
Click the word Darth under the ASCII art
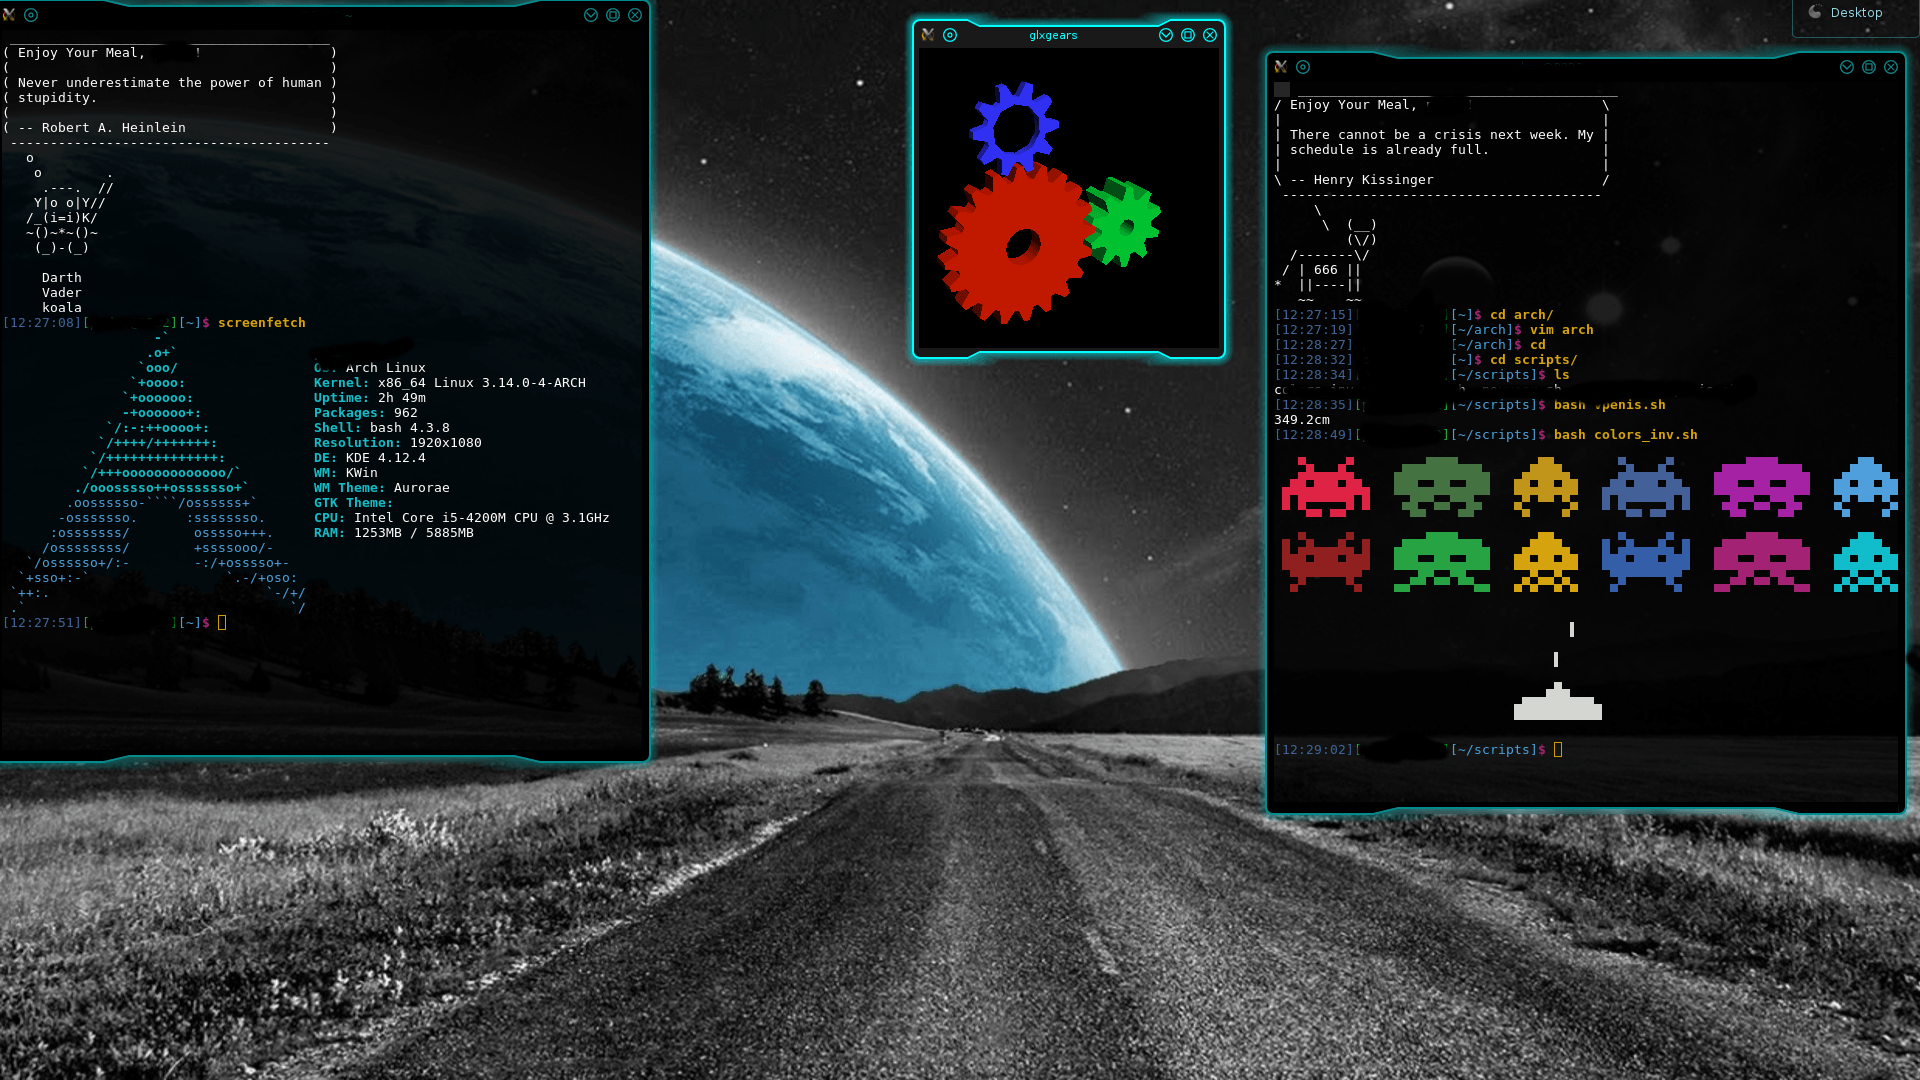pyautogui.click(x=62, y=278)
